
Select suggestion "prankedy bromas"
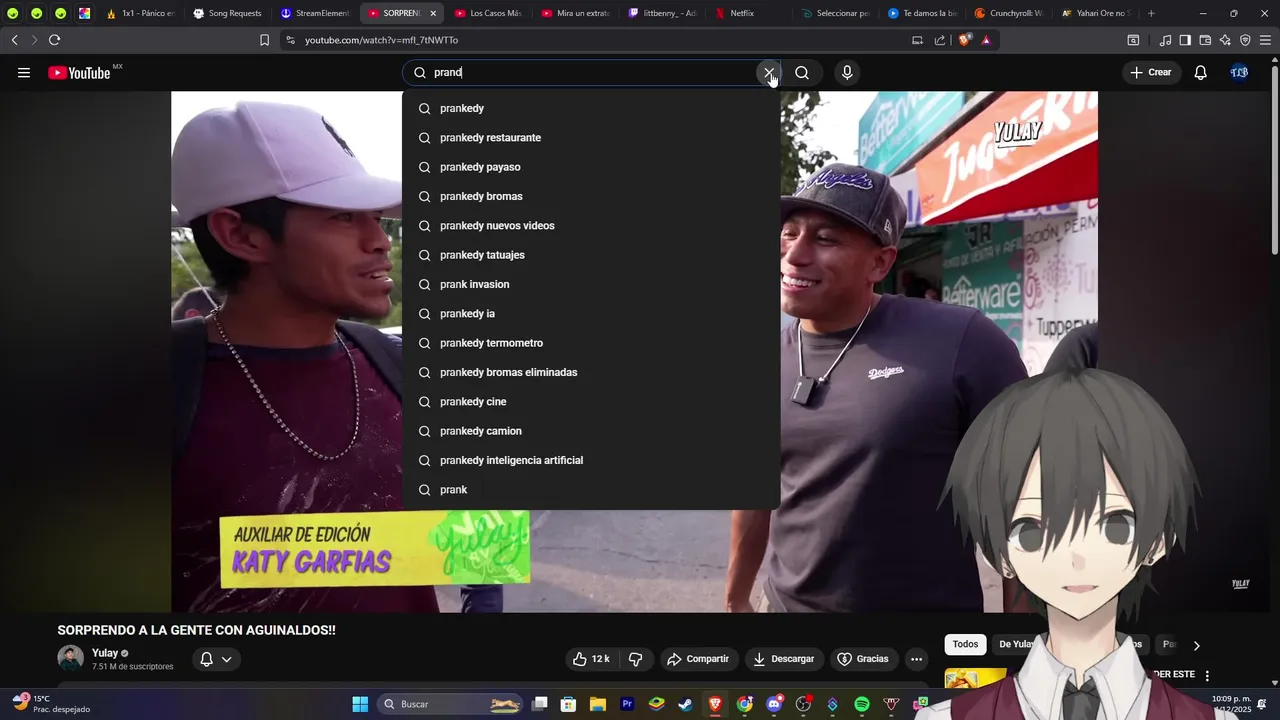tap(591, 196)
